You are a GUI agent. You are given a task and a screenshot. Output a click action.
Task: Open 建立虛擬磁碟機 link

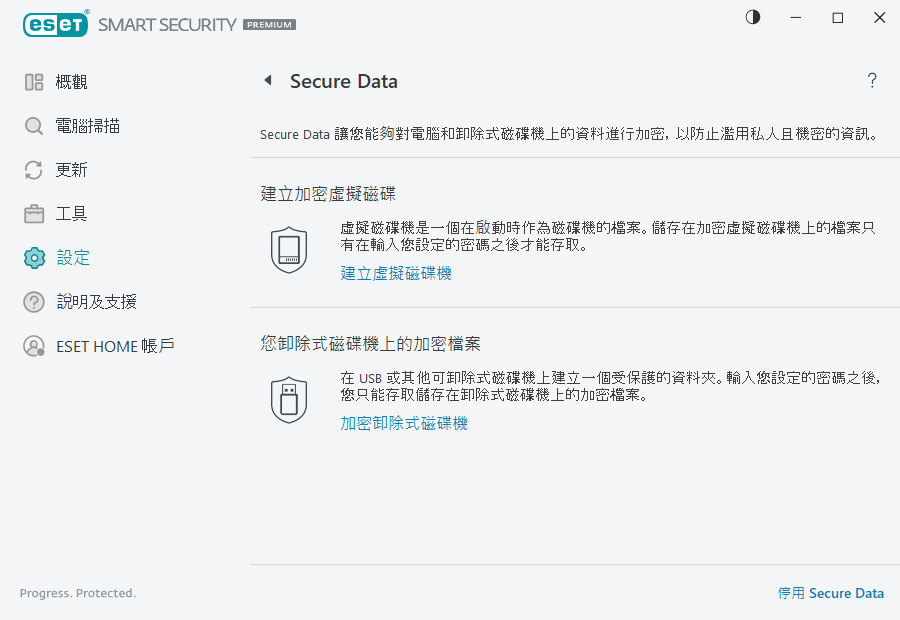pos(395,272)
